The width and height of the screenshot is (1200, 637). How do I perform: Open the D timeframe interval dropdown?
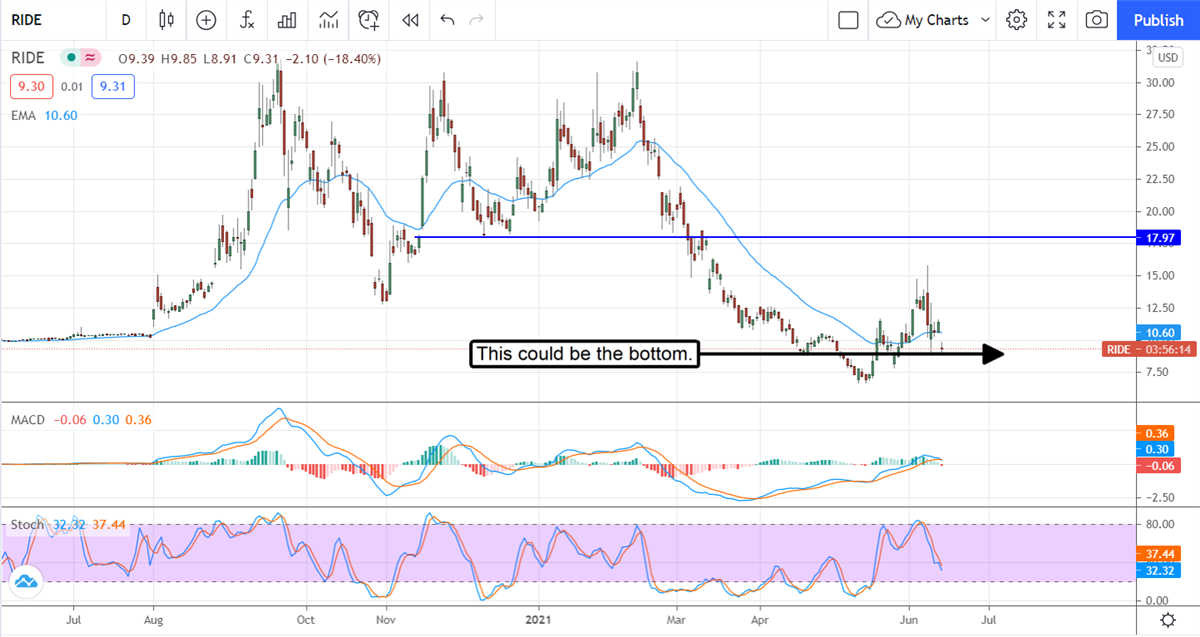pyautogui.click(x=125, y=20)
